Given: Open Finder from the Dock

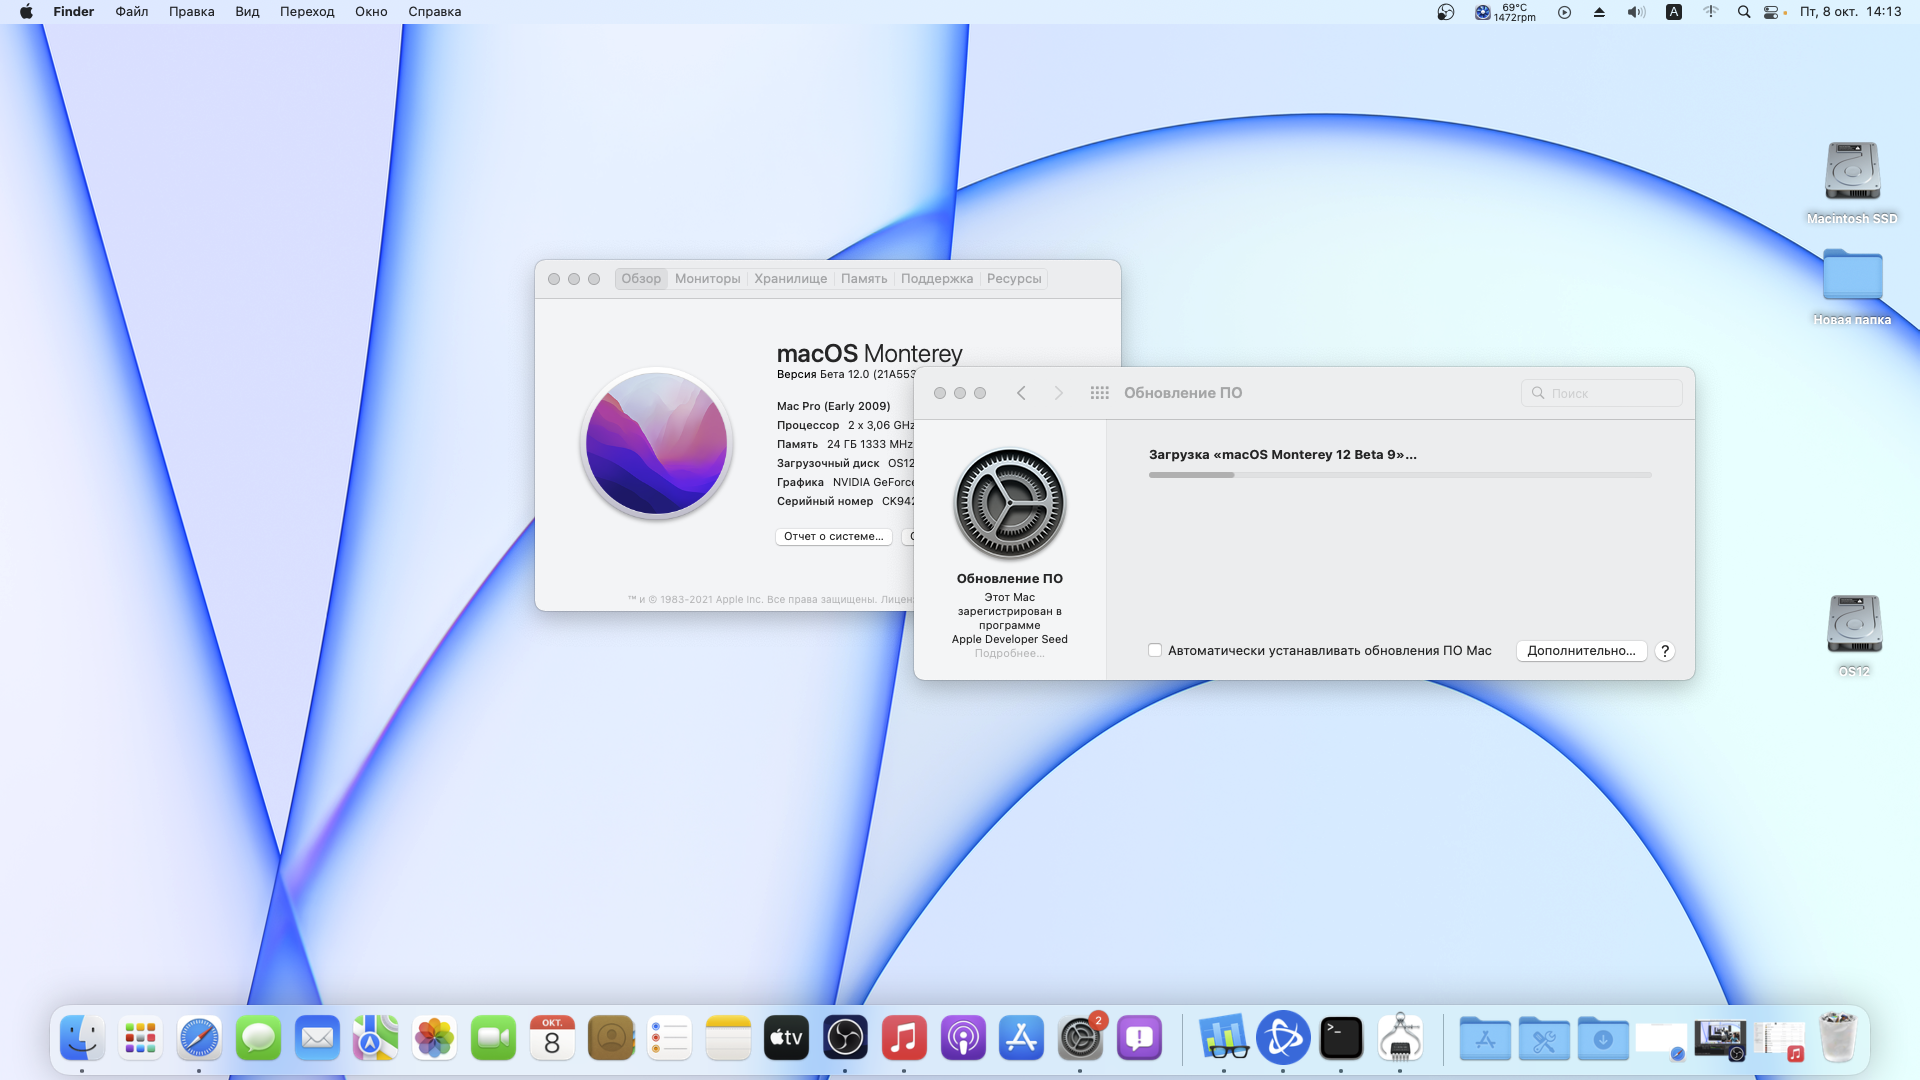Looking at the screenshot, I should click(82, 1038).
